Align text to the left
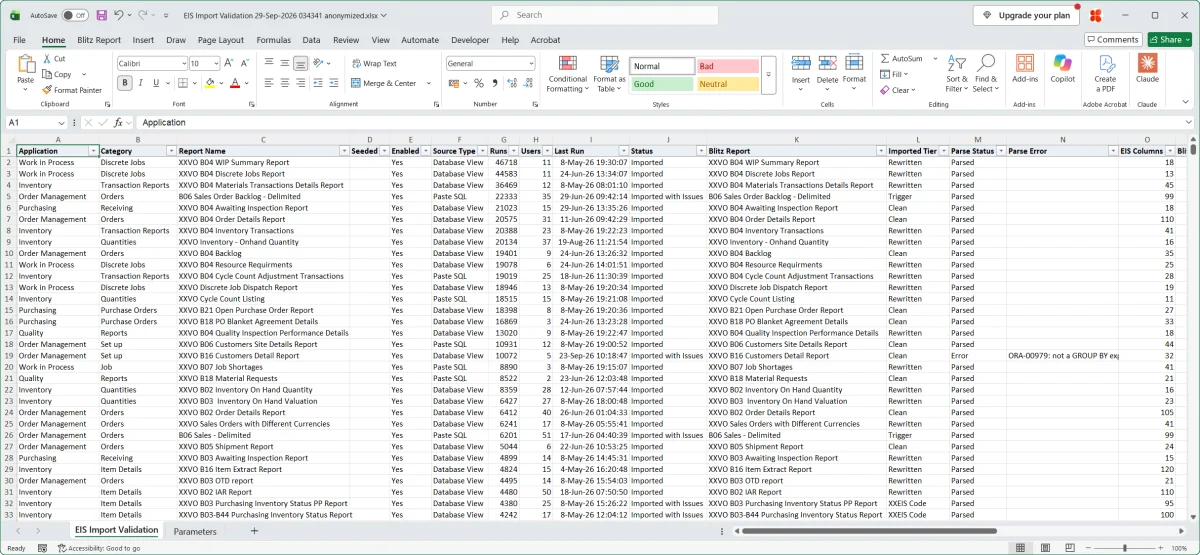 270,83
